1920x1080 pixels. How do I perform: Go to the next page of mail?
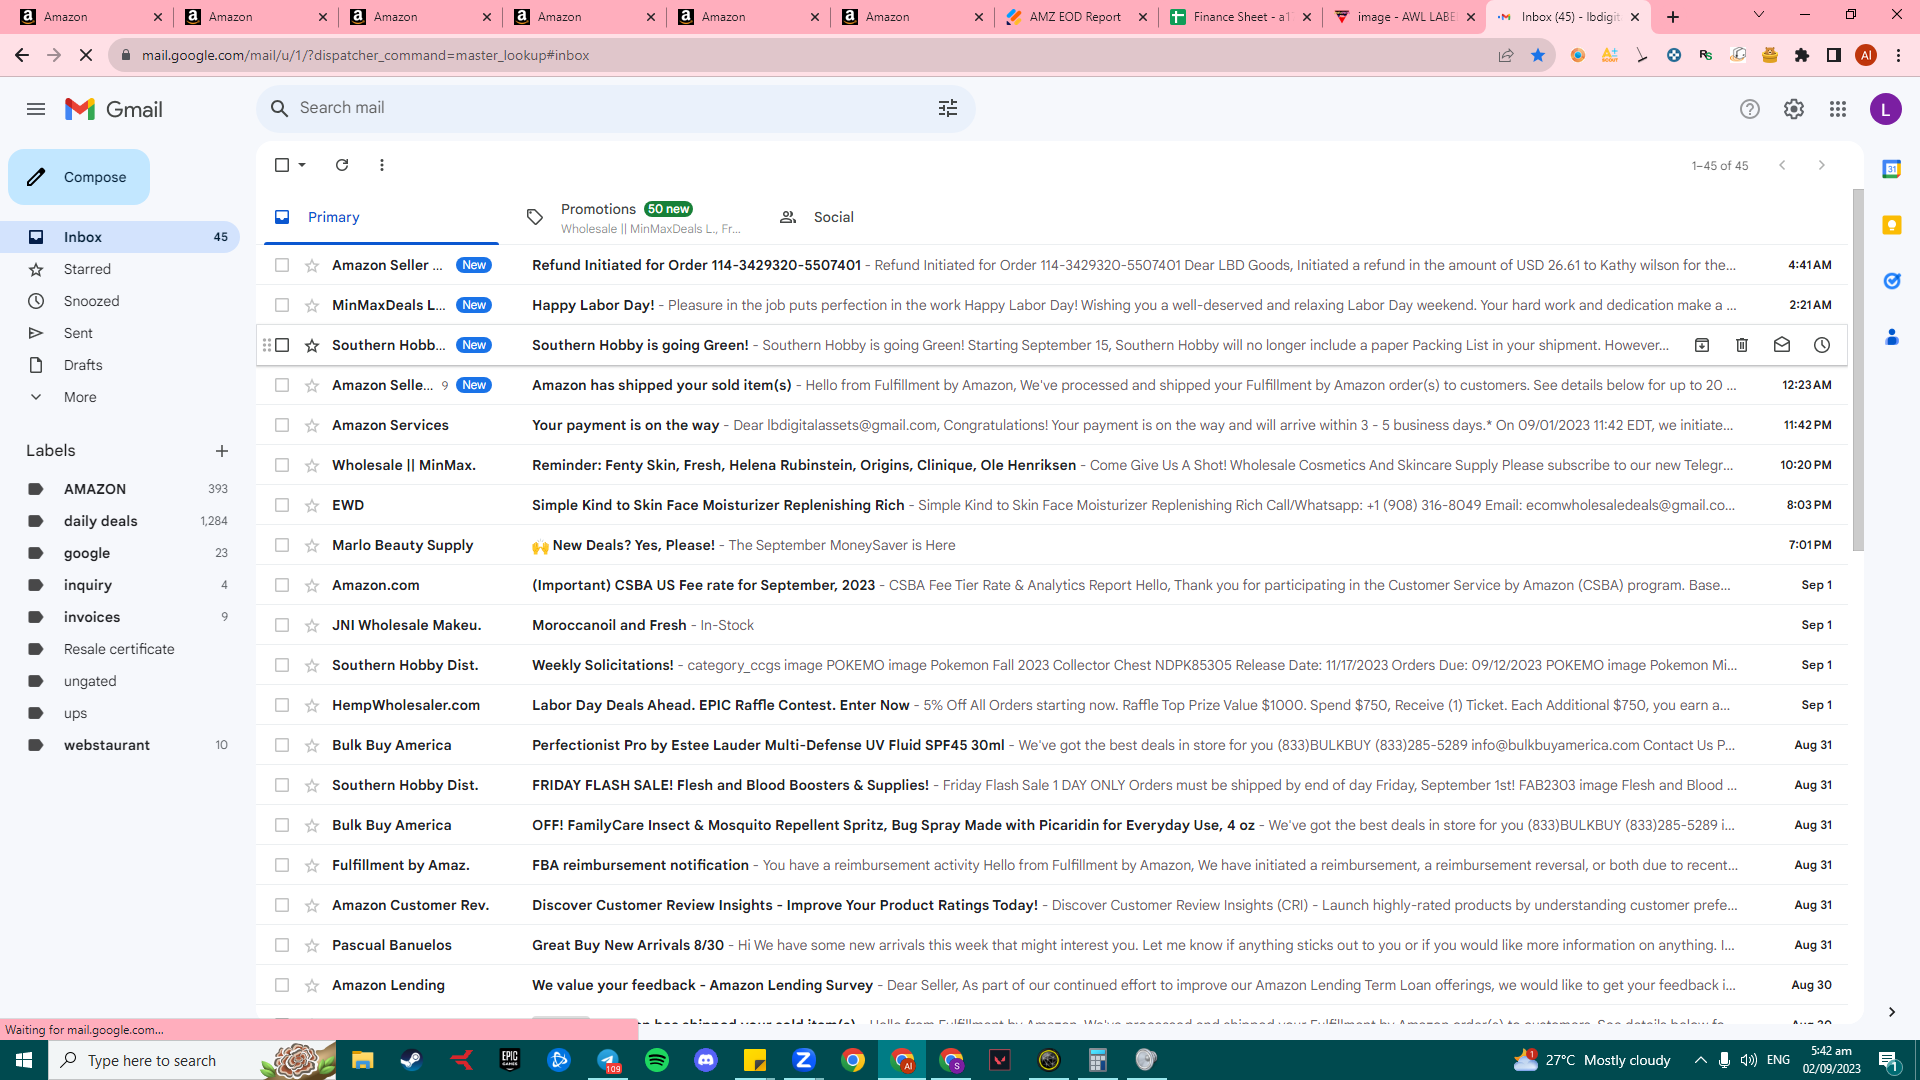pyautogui.click(x=1821, y=165)
